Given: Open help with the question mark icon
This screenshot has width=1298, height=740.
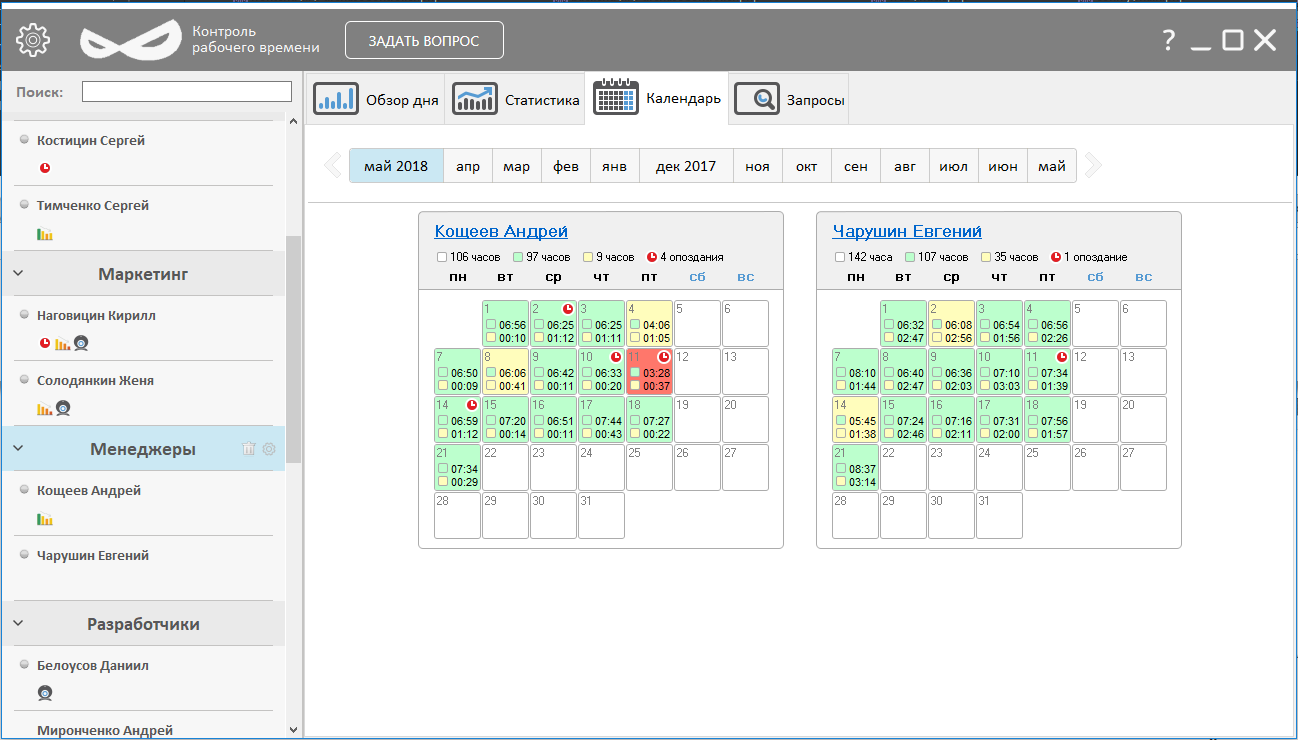Looking at the screenshot, I should point(1168,40).
